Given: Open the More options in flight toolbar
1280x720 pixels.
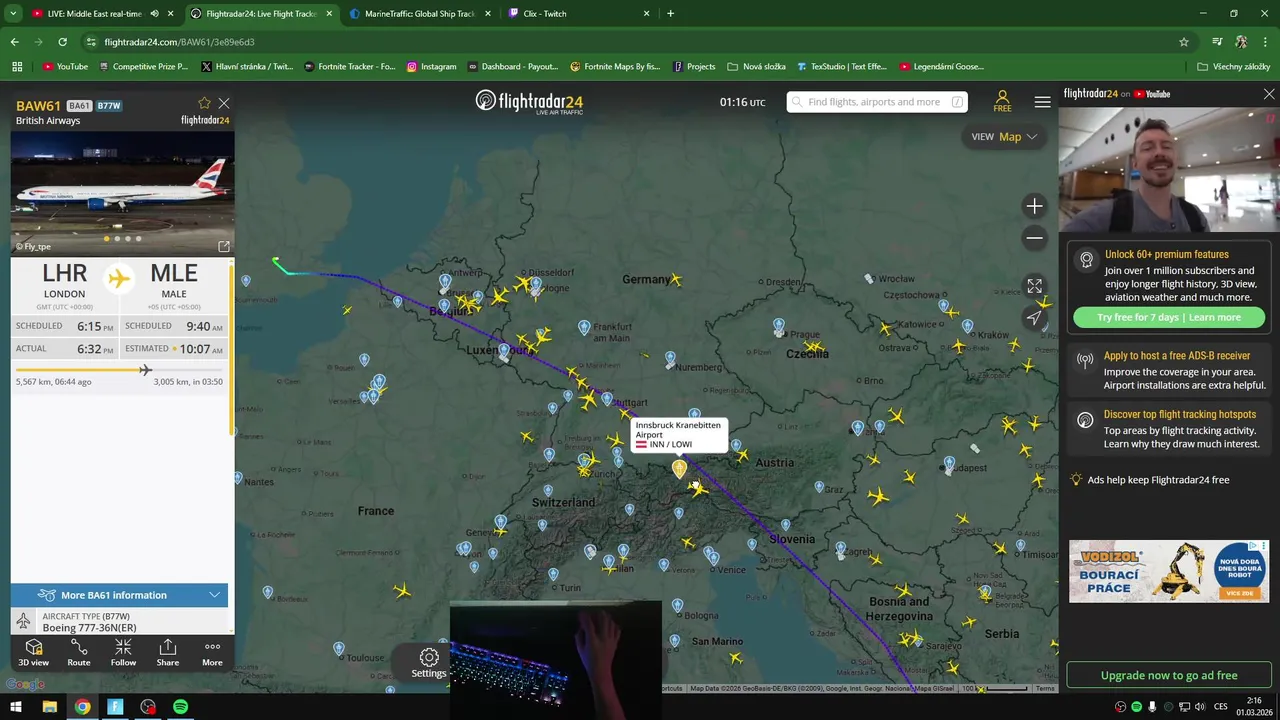Looking at the screenshot, I should pyautogui.click(x=212, y=652).
